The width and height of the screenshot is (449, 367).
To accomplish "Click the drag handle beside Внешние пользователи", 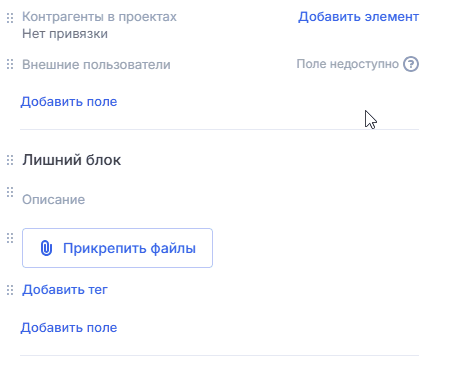I will pos(10,64).
